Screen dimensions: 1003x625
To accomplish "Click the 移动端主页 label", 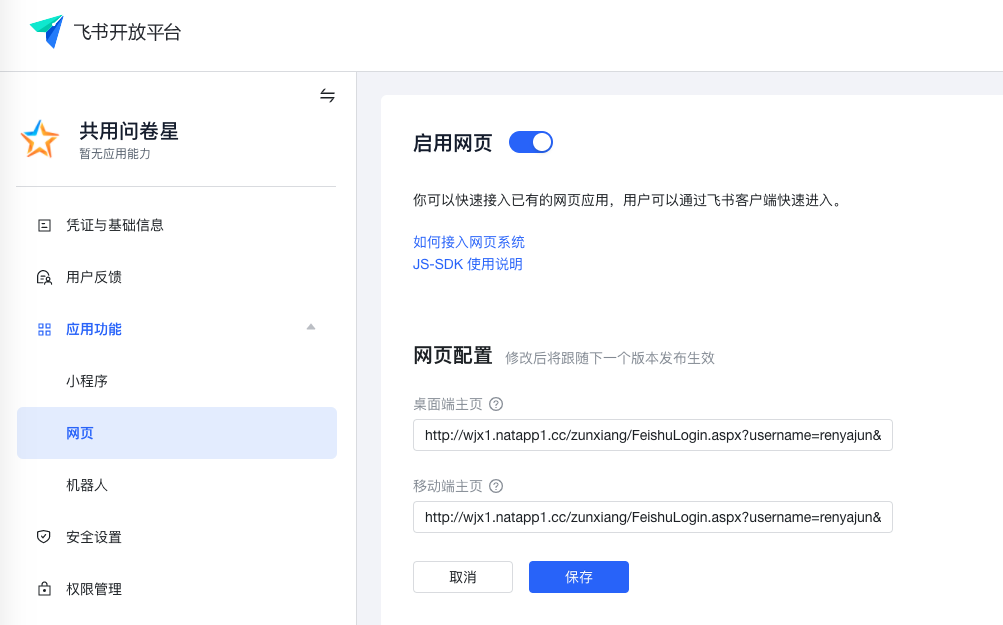I will pos(448,486).
